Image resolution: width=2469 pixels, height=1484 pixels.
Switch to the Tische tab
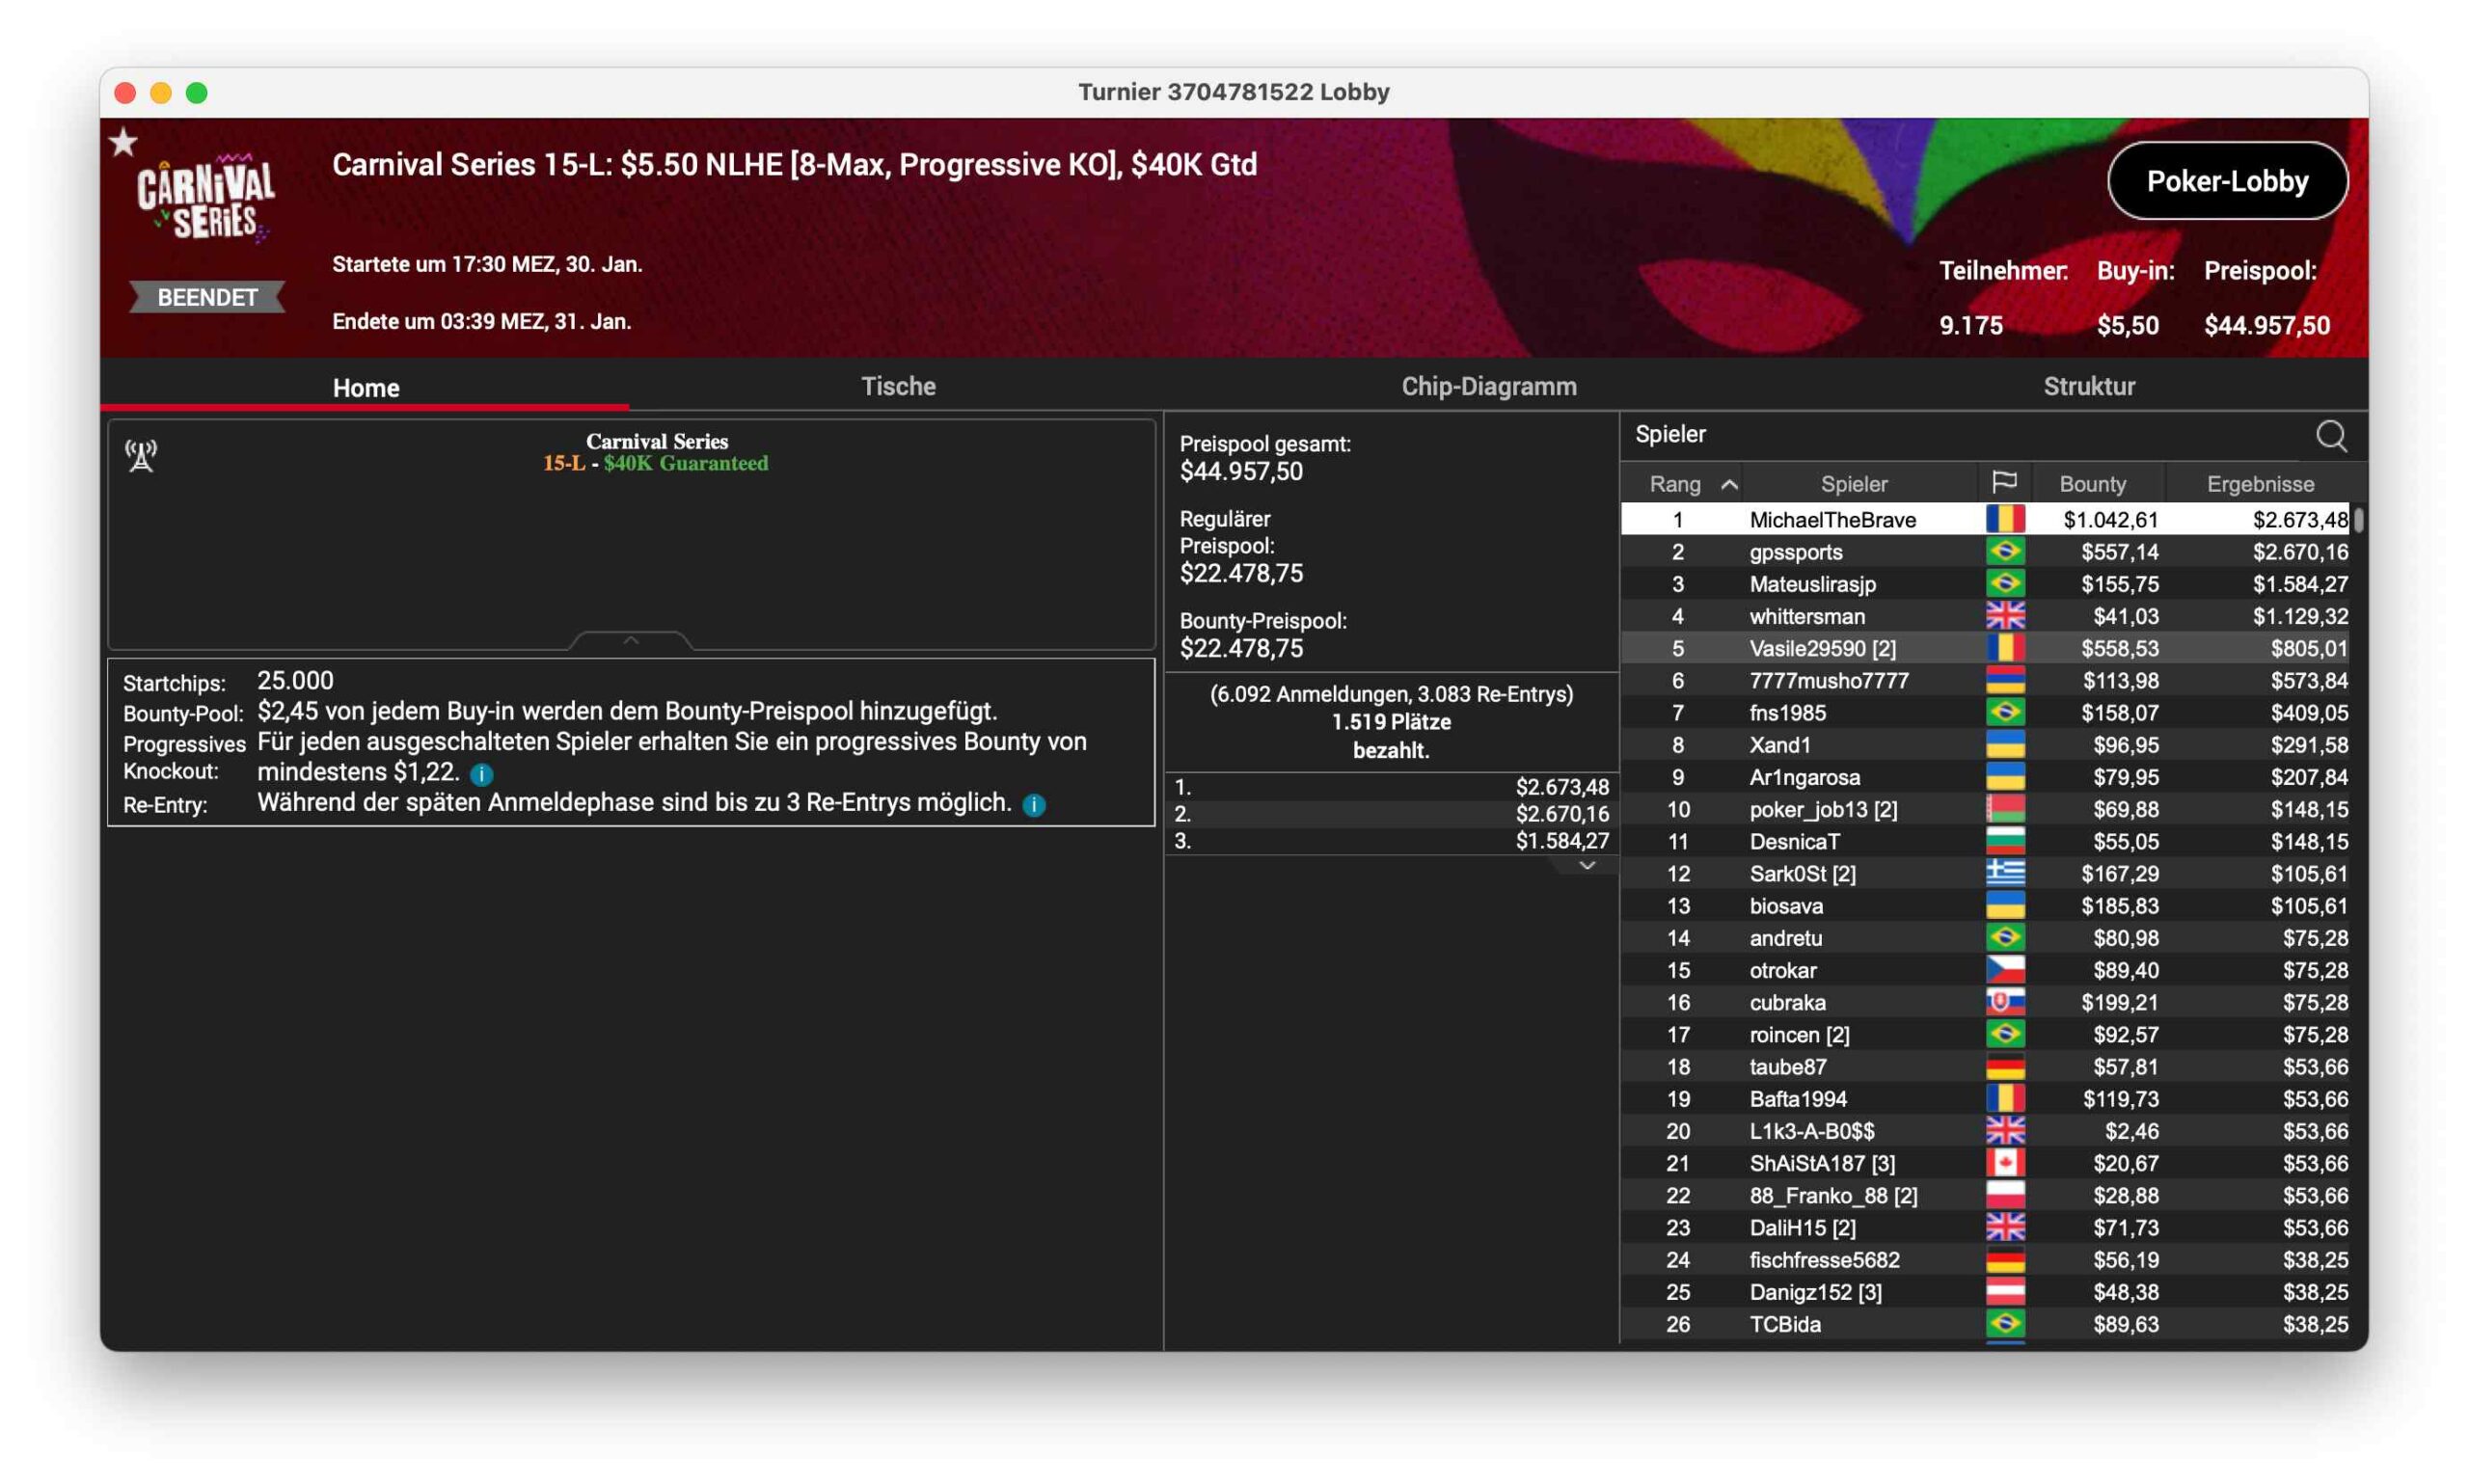tap(898, 386)
